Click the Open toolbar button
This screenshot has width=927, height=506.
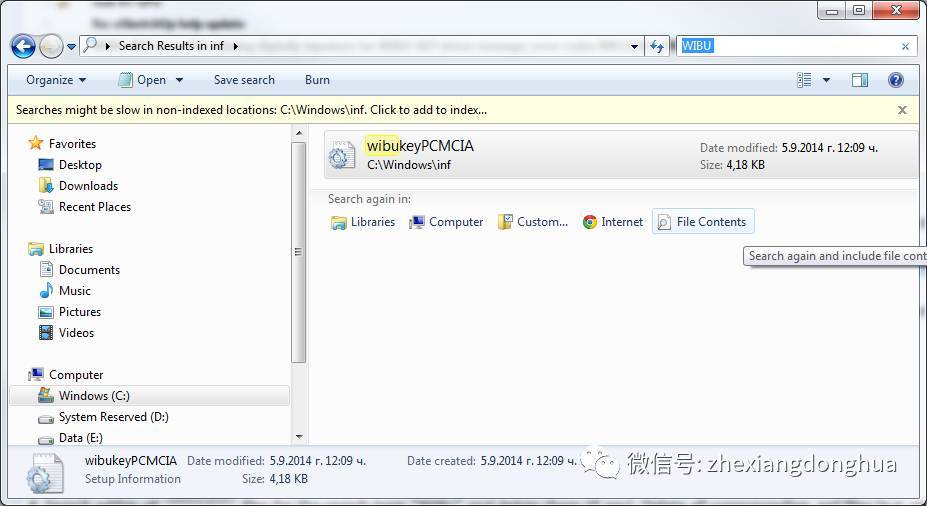coord(142,80)
